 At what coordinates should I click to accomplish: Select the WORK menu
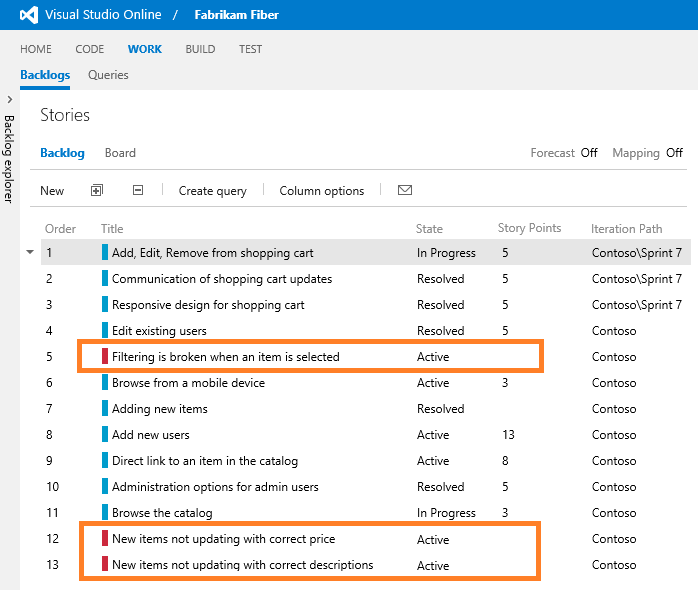click(x=145, y=49)
